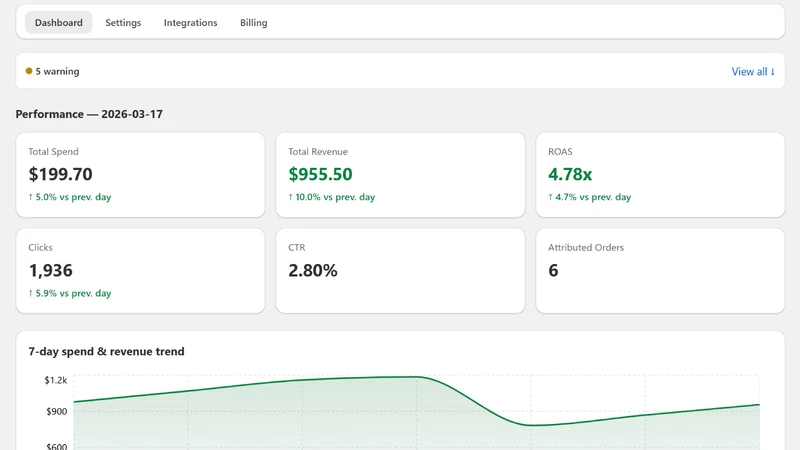This screenshot has height=450, width=800.
Task: Click the Clicks card label
Action: pyautogui.click(x=40, y=247)
